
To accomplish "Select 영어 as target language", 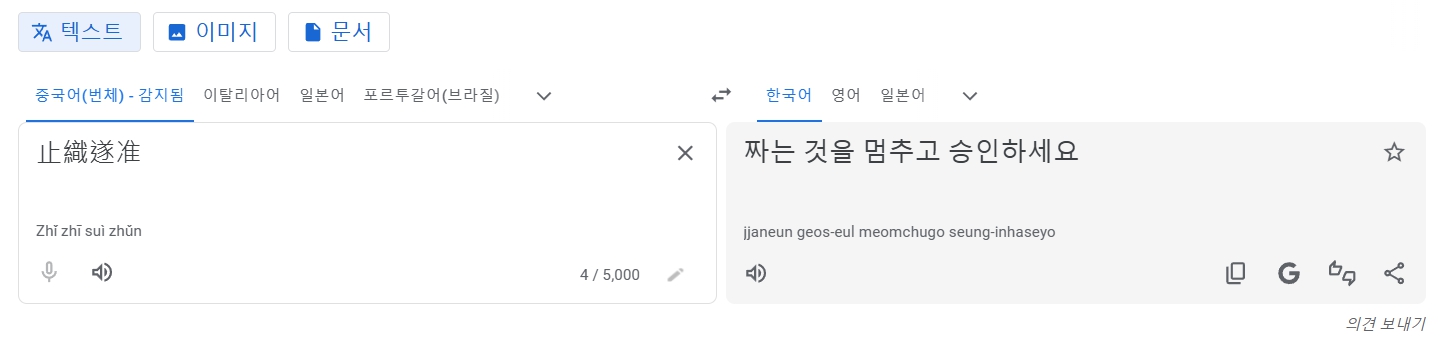I will (846, 96).
